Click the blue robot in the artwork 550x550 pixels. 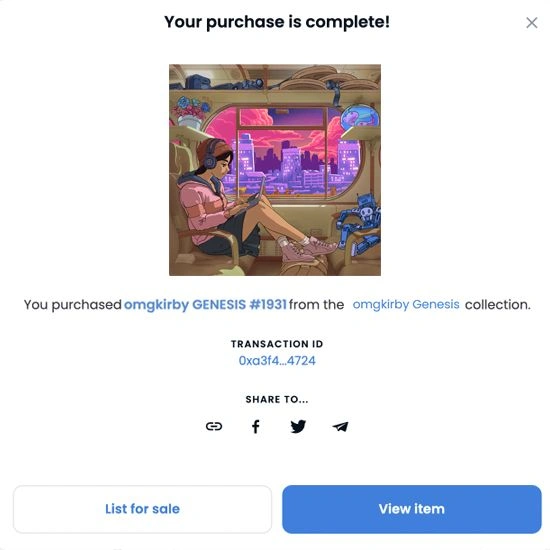pyautogui.click(x=360, y=224)
